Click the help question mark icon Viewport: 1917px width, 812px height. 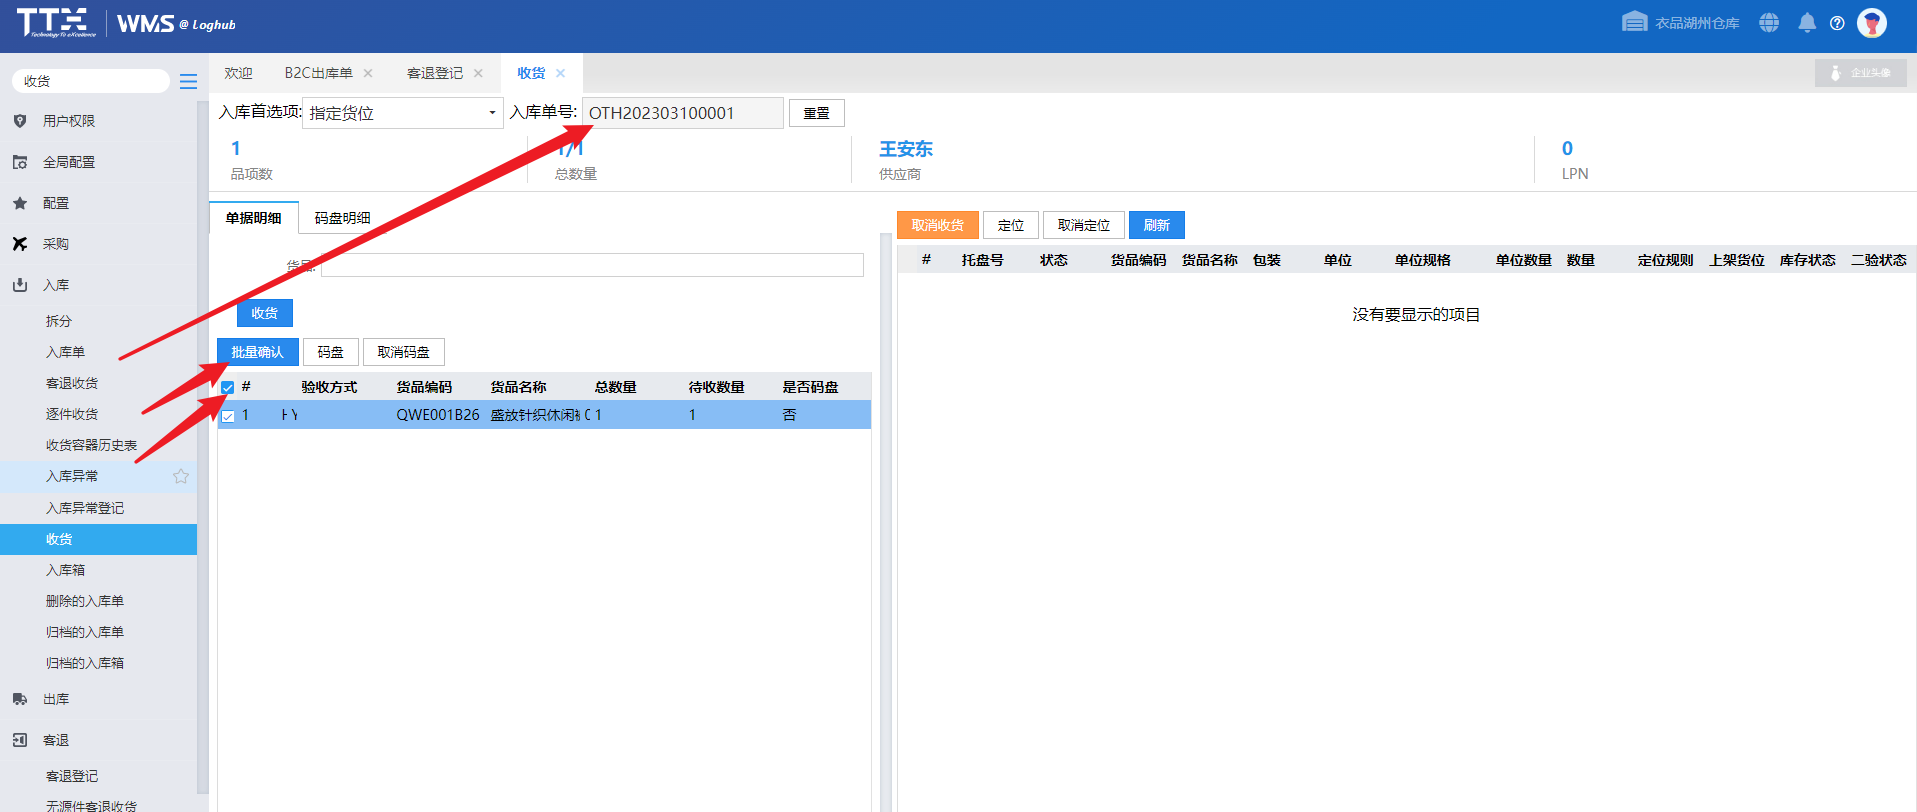(1837, 23)
